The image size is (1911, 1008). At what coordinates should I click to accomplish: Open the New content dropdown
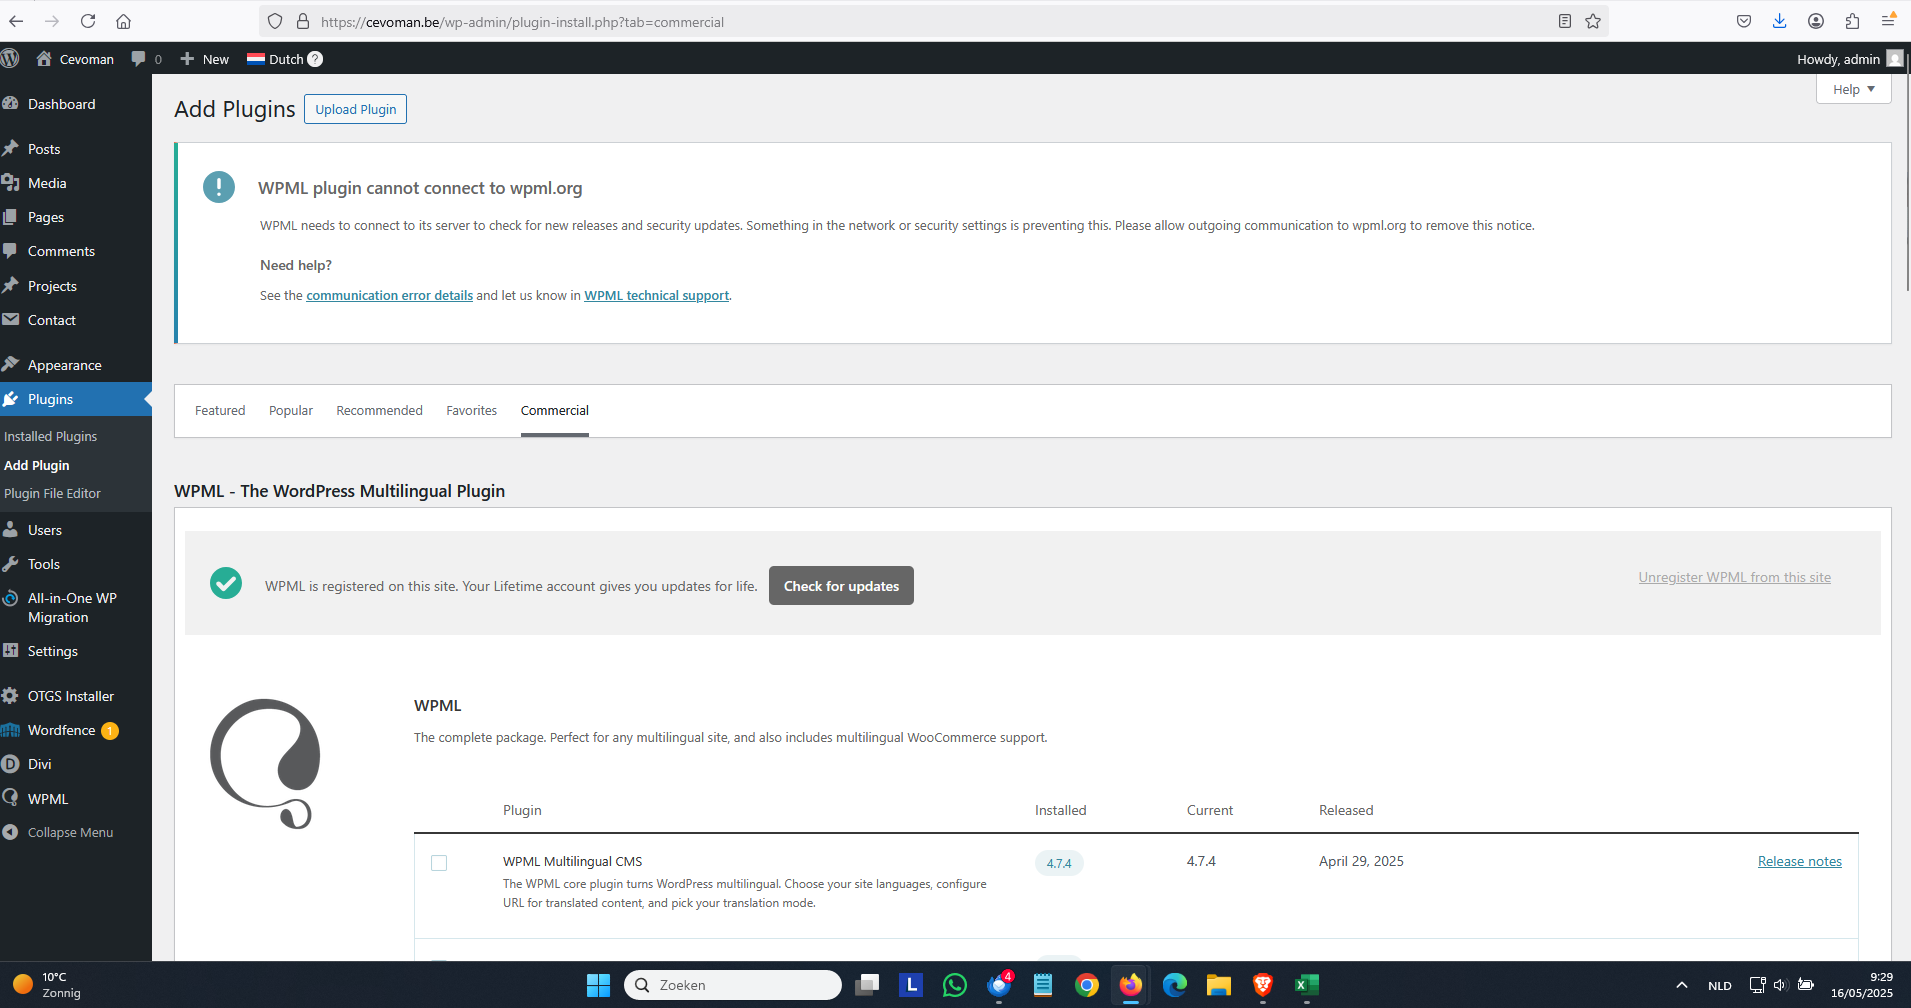coord(205,59)
